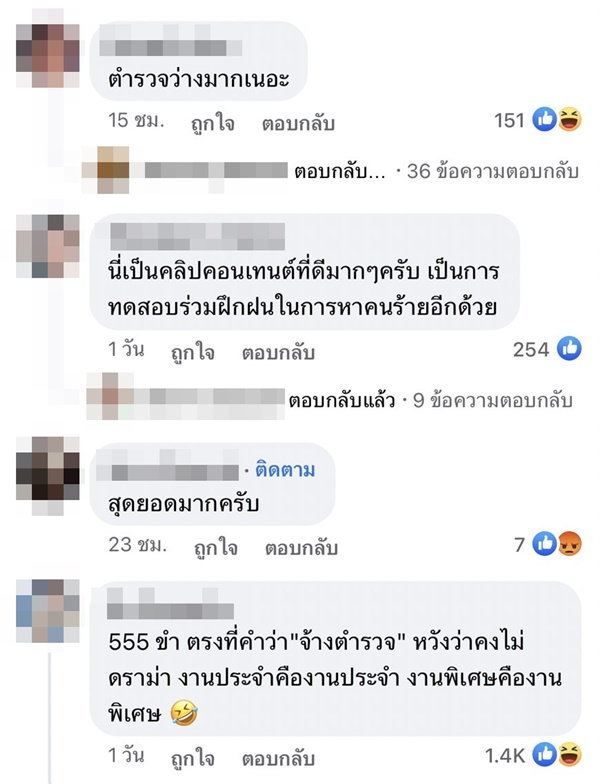Image resolution: width=600 pixels, height=784 pixels.
Task: Toggle ถูกใจ on 'สุดยอดมากครับ' comment
Action: tap(216, 547)
